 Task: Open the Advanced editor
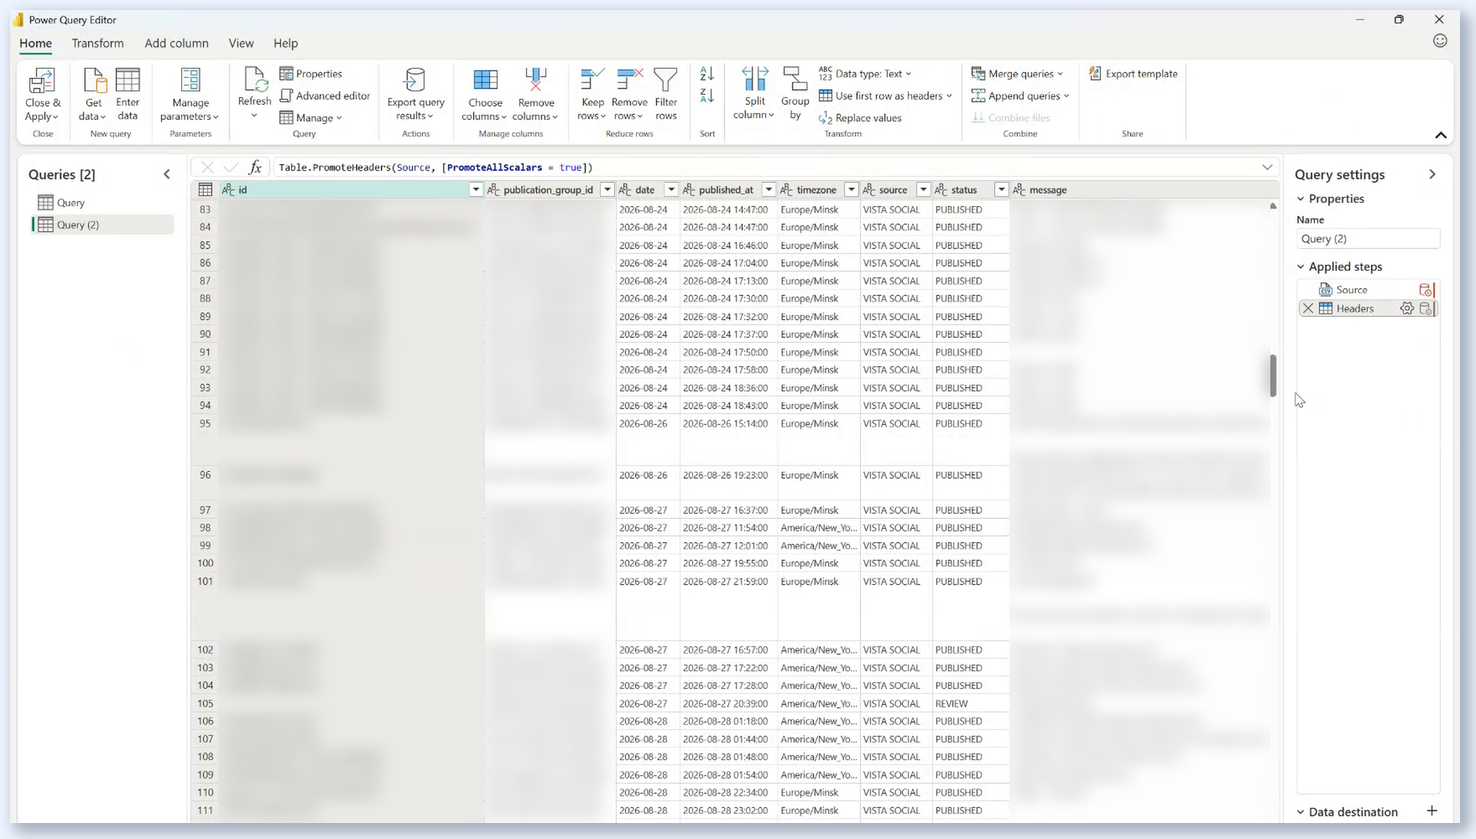click(x=325, y=96)
